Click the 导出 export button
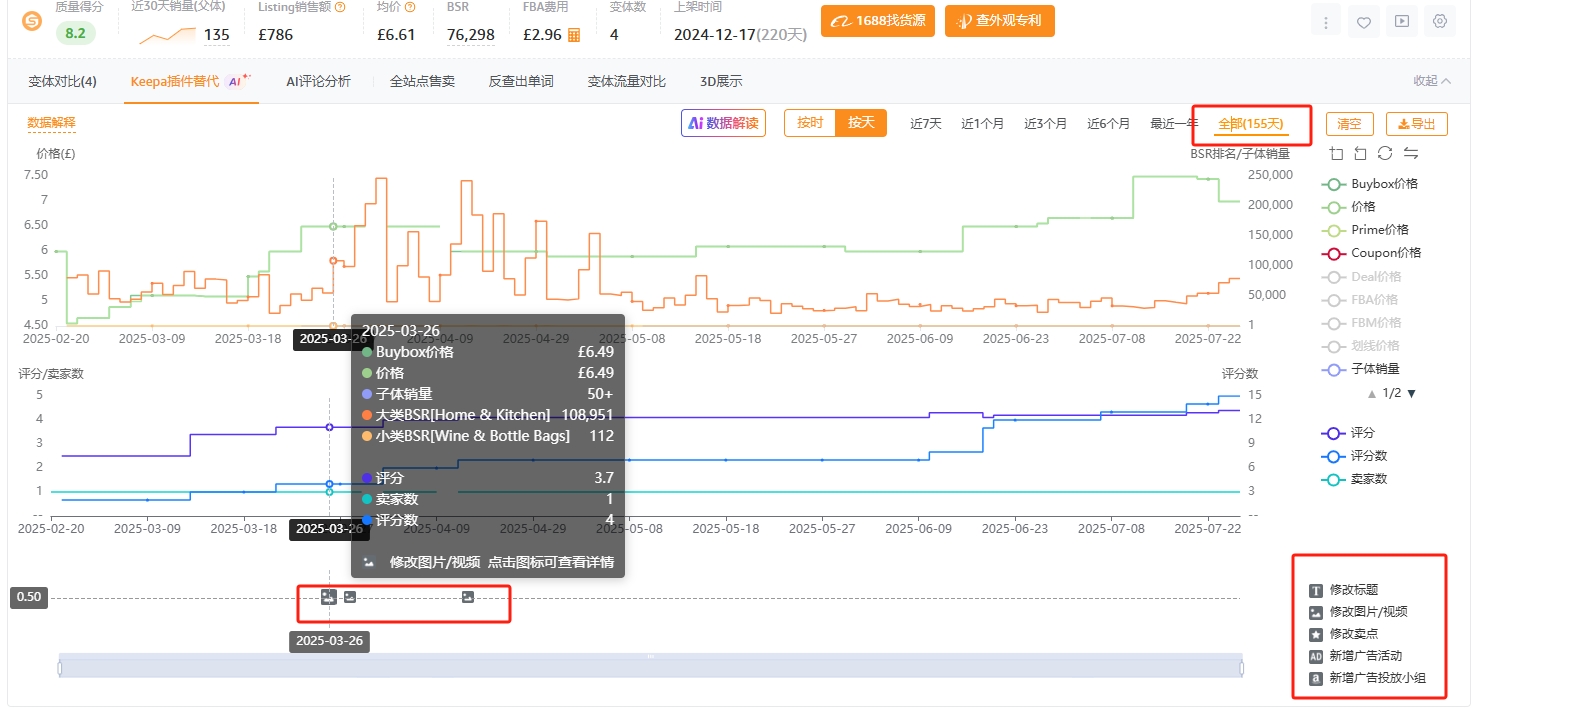1579x708 pixels. point(1416,124)
